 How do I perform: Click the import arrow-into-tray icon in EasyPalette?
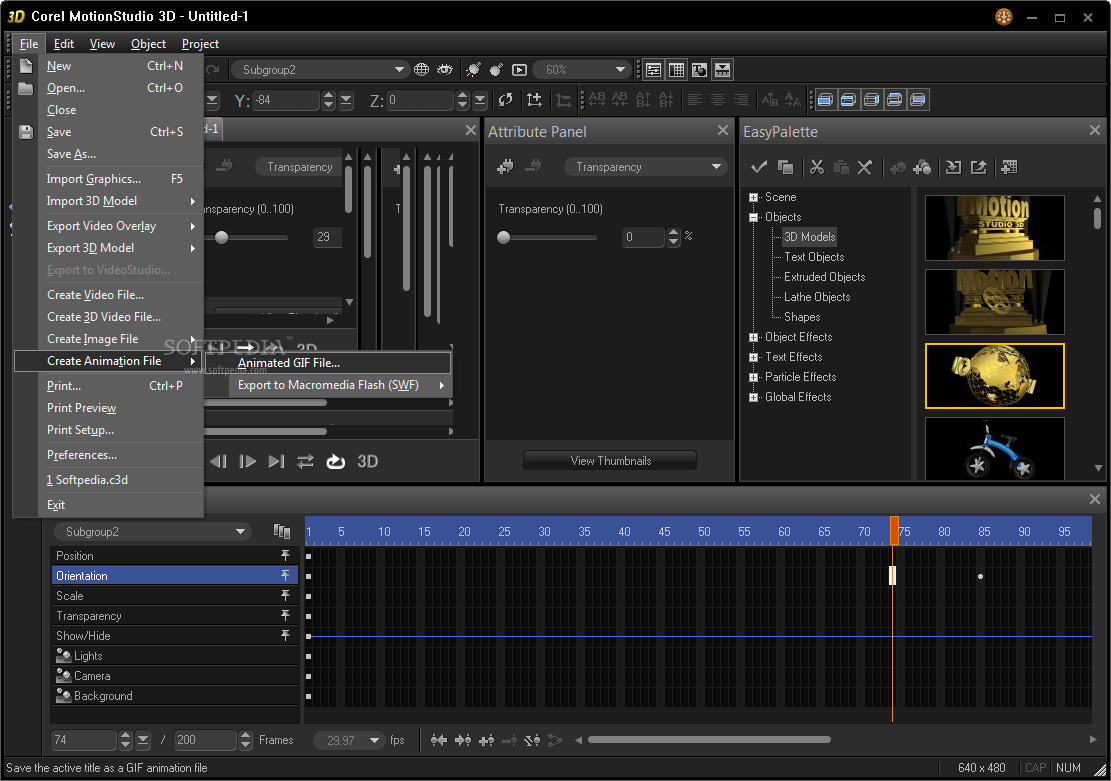(x=954, y=167)
